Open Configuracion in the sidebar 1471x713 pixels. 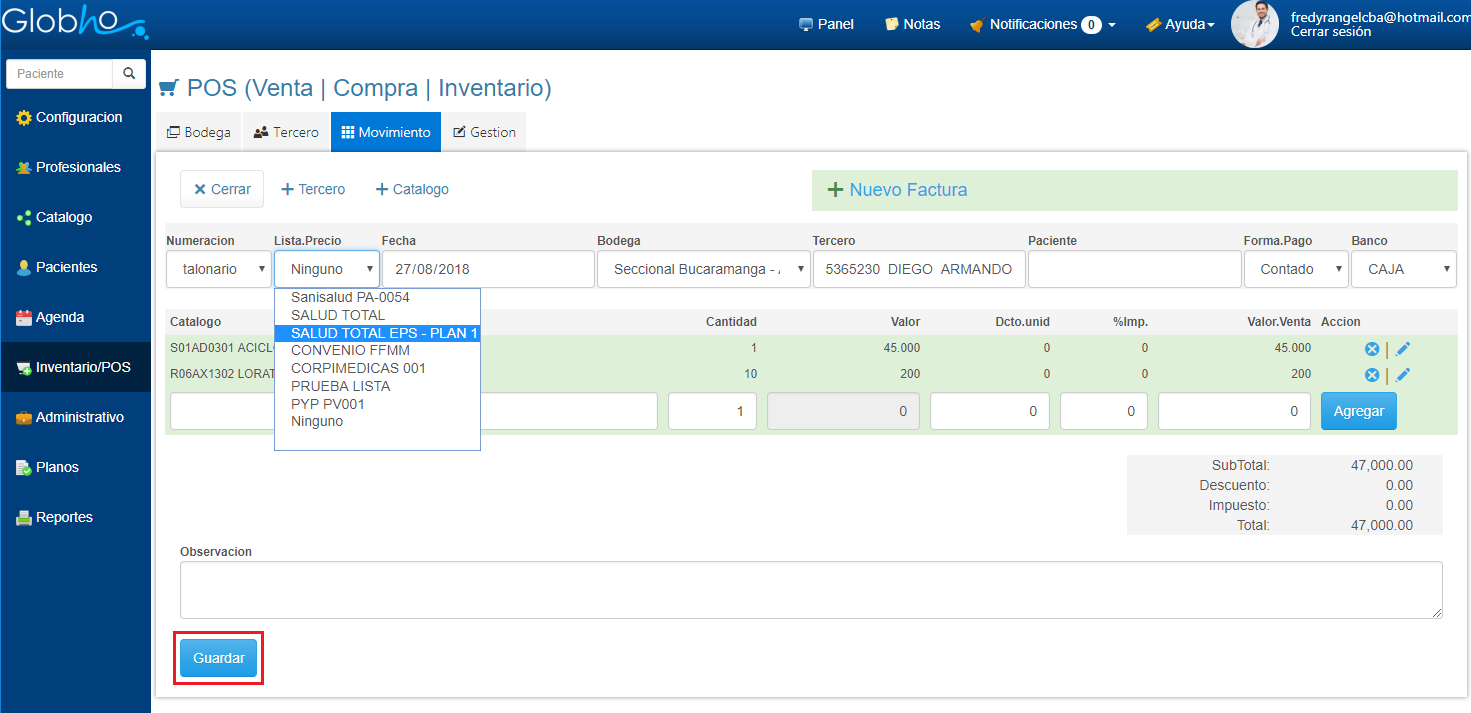tap(78, 117)
